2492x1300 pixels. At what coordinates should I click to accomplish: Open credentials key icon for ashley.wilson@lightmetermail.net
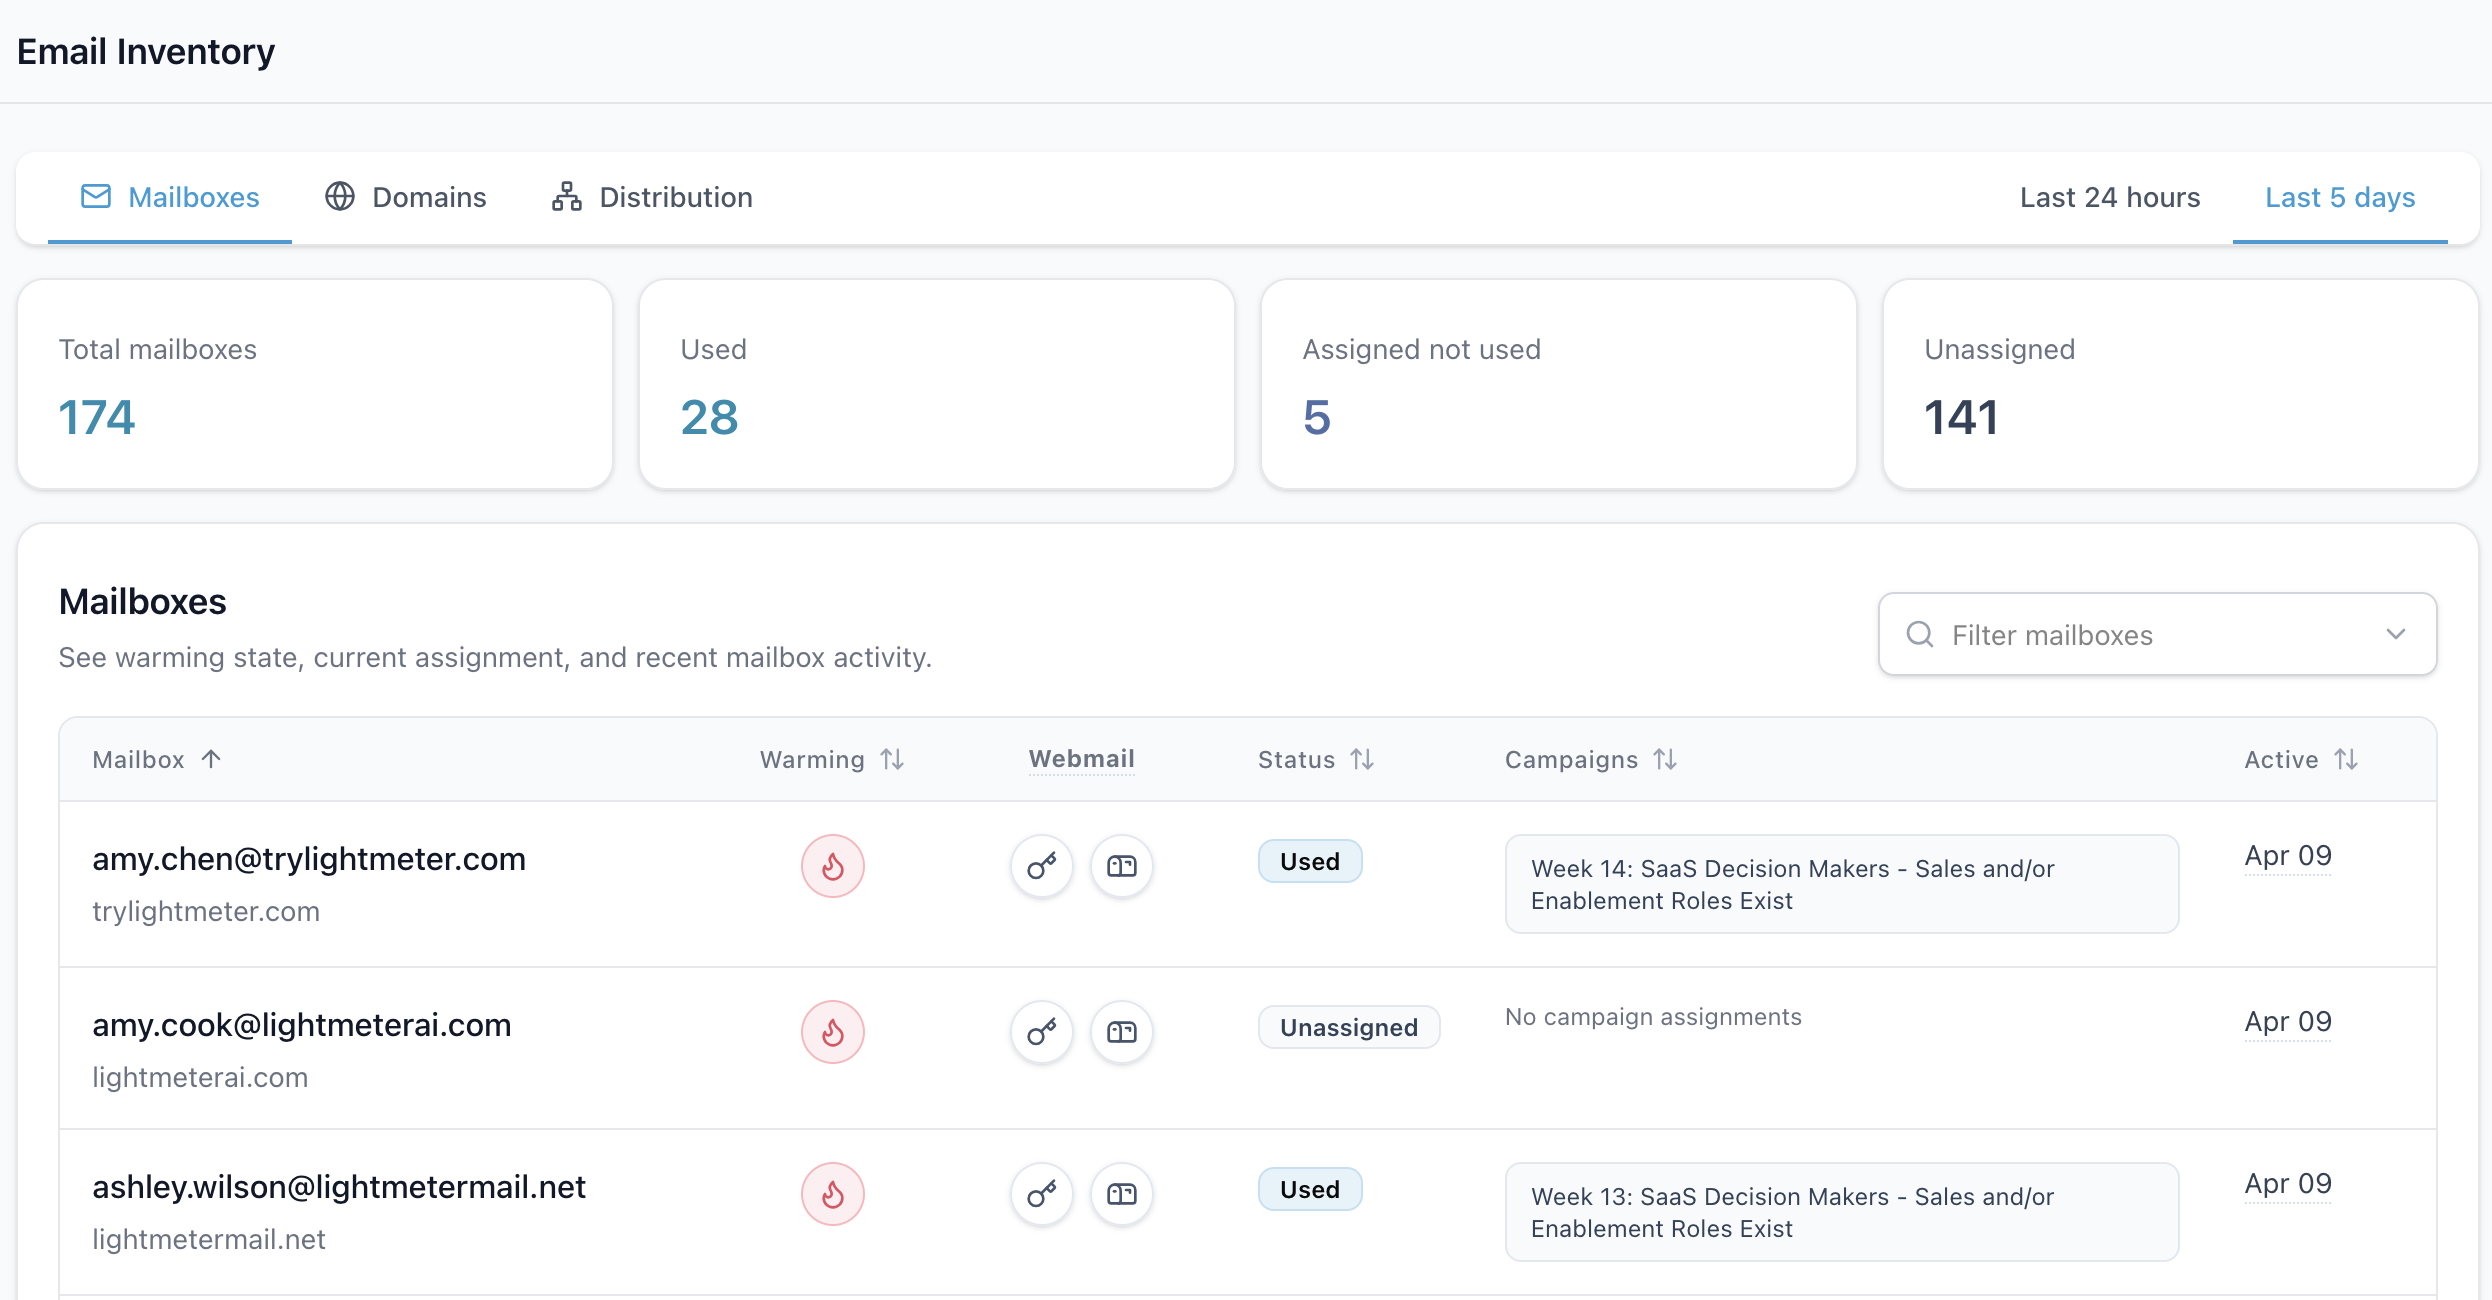click(x=1042, y=1194)
